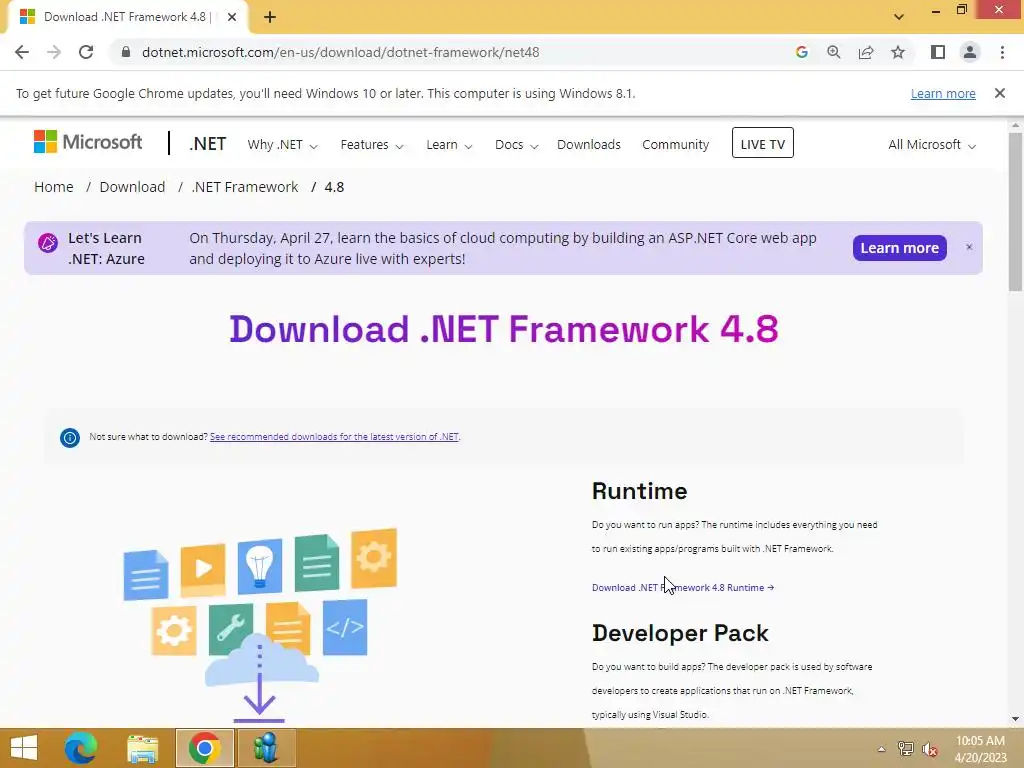Switch to Chrome in the taskbar
The image size is (1024, 768).
(x=204, y=748)
